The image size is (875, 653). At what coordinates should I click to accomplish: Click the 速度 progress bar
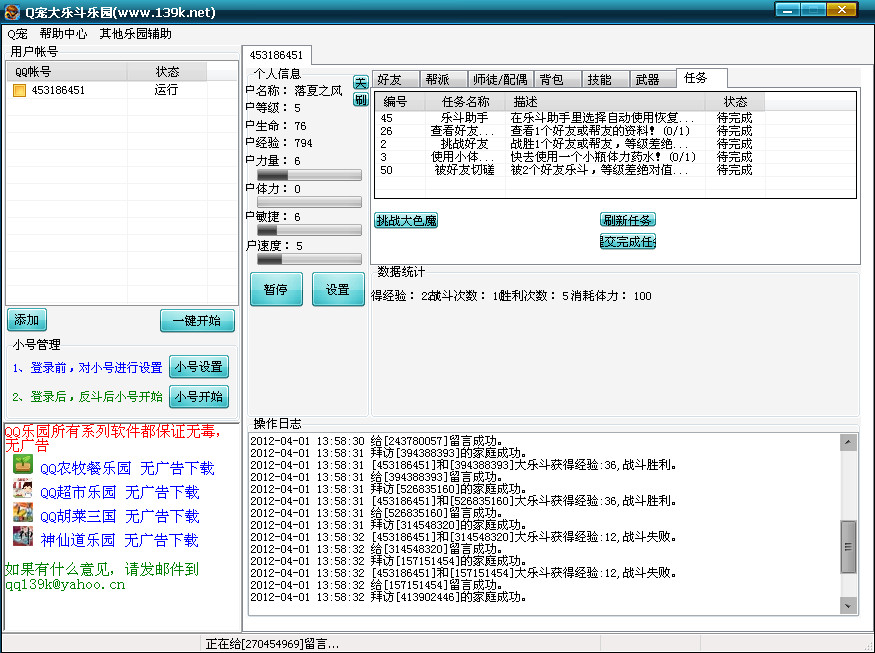pos(309,259)
